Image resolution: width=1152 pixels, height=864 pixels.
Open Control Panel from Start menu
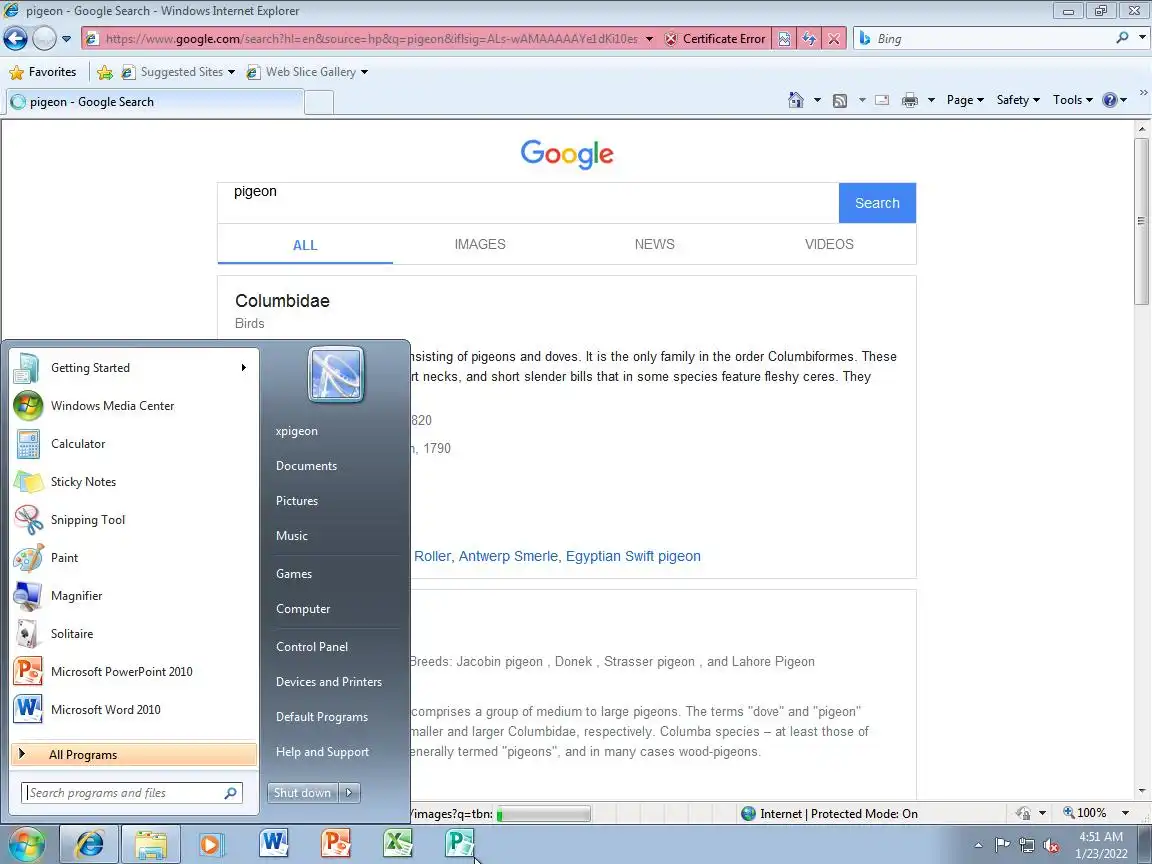click(312, 647)
